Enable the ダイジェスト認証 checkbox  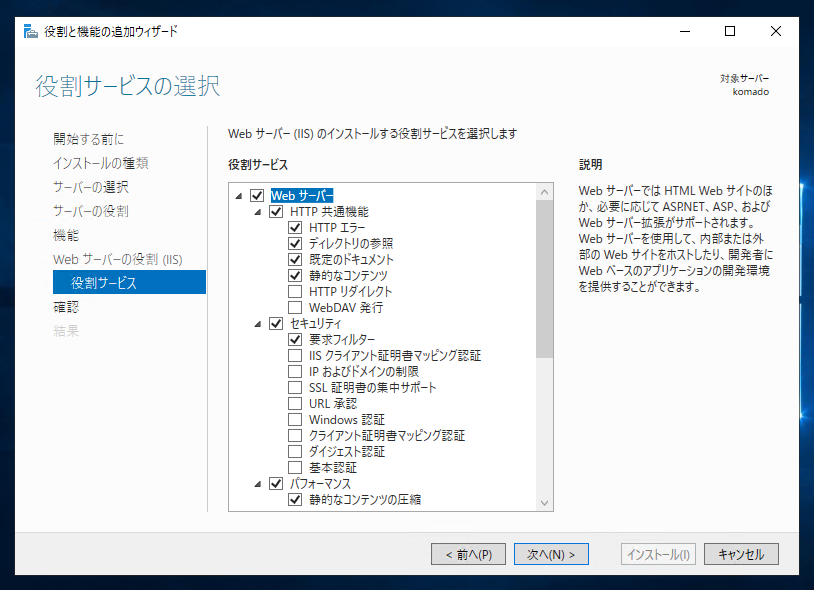(295, 451)
